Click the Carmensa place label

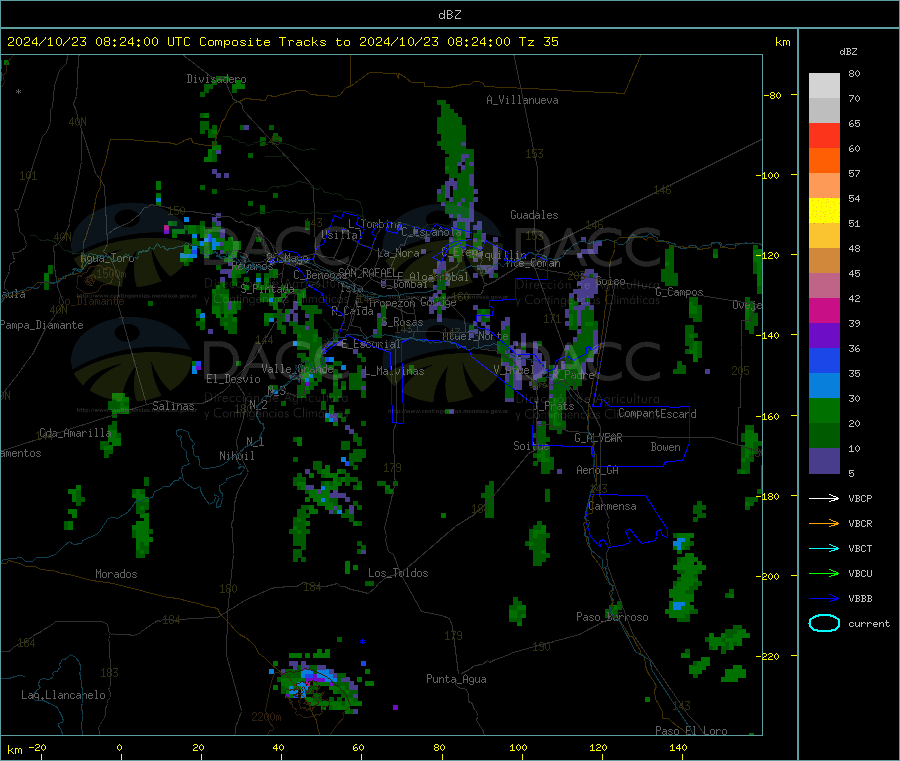click(612, 506)
